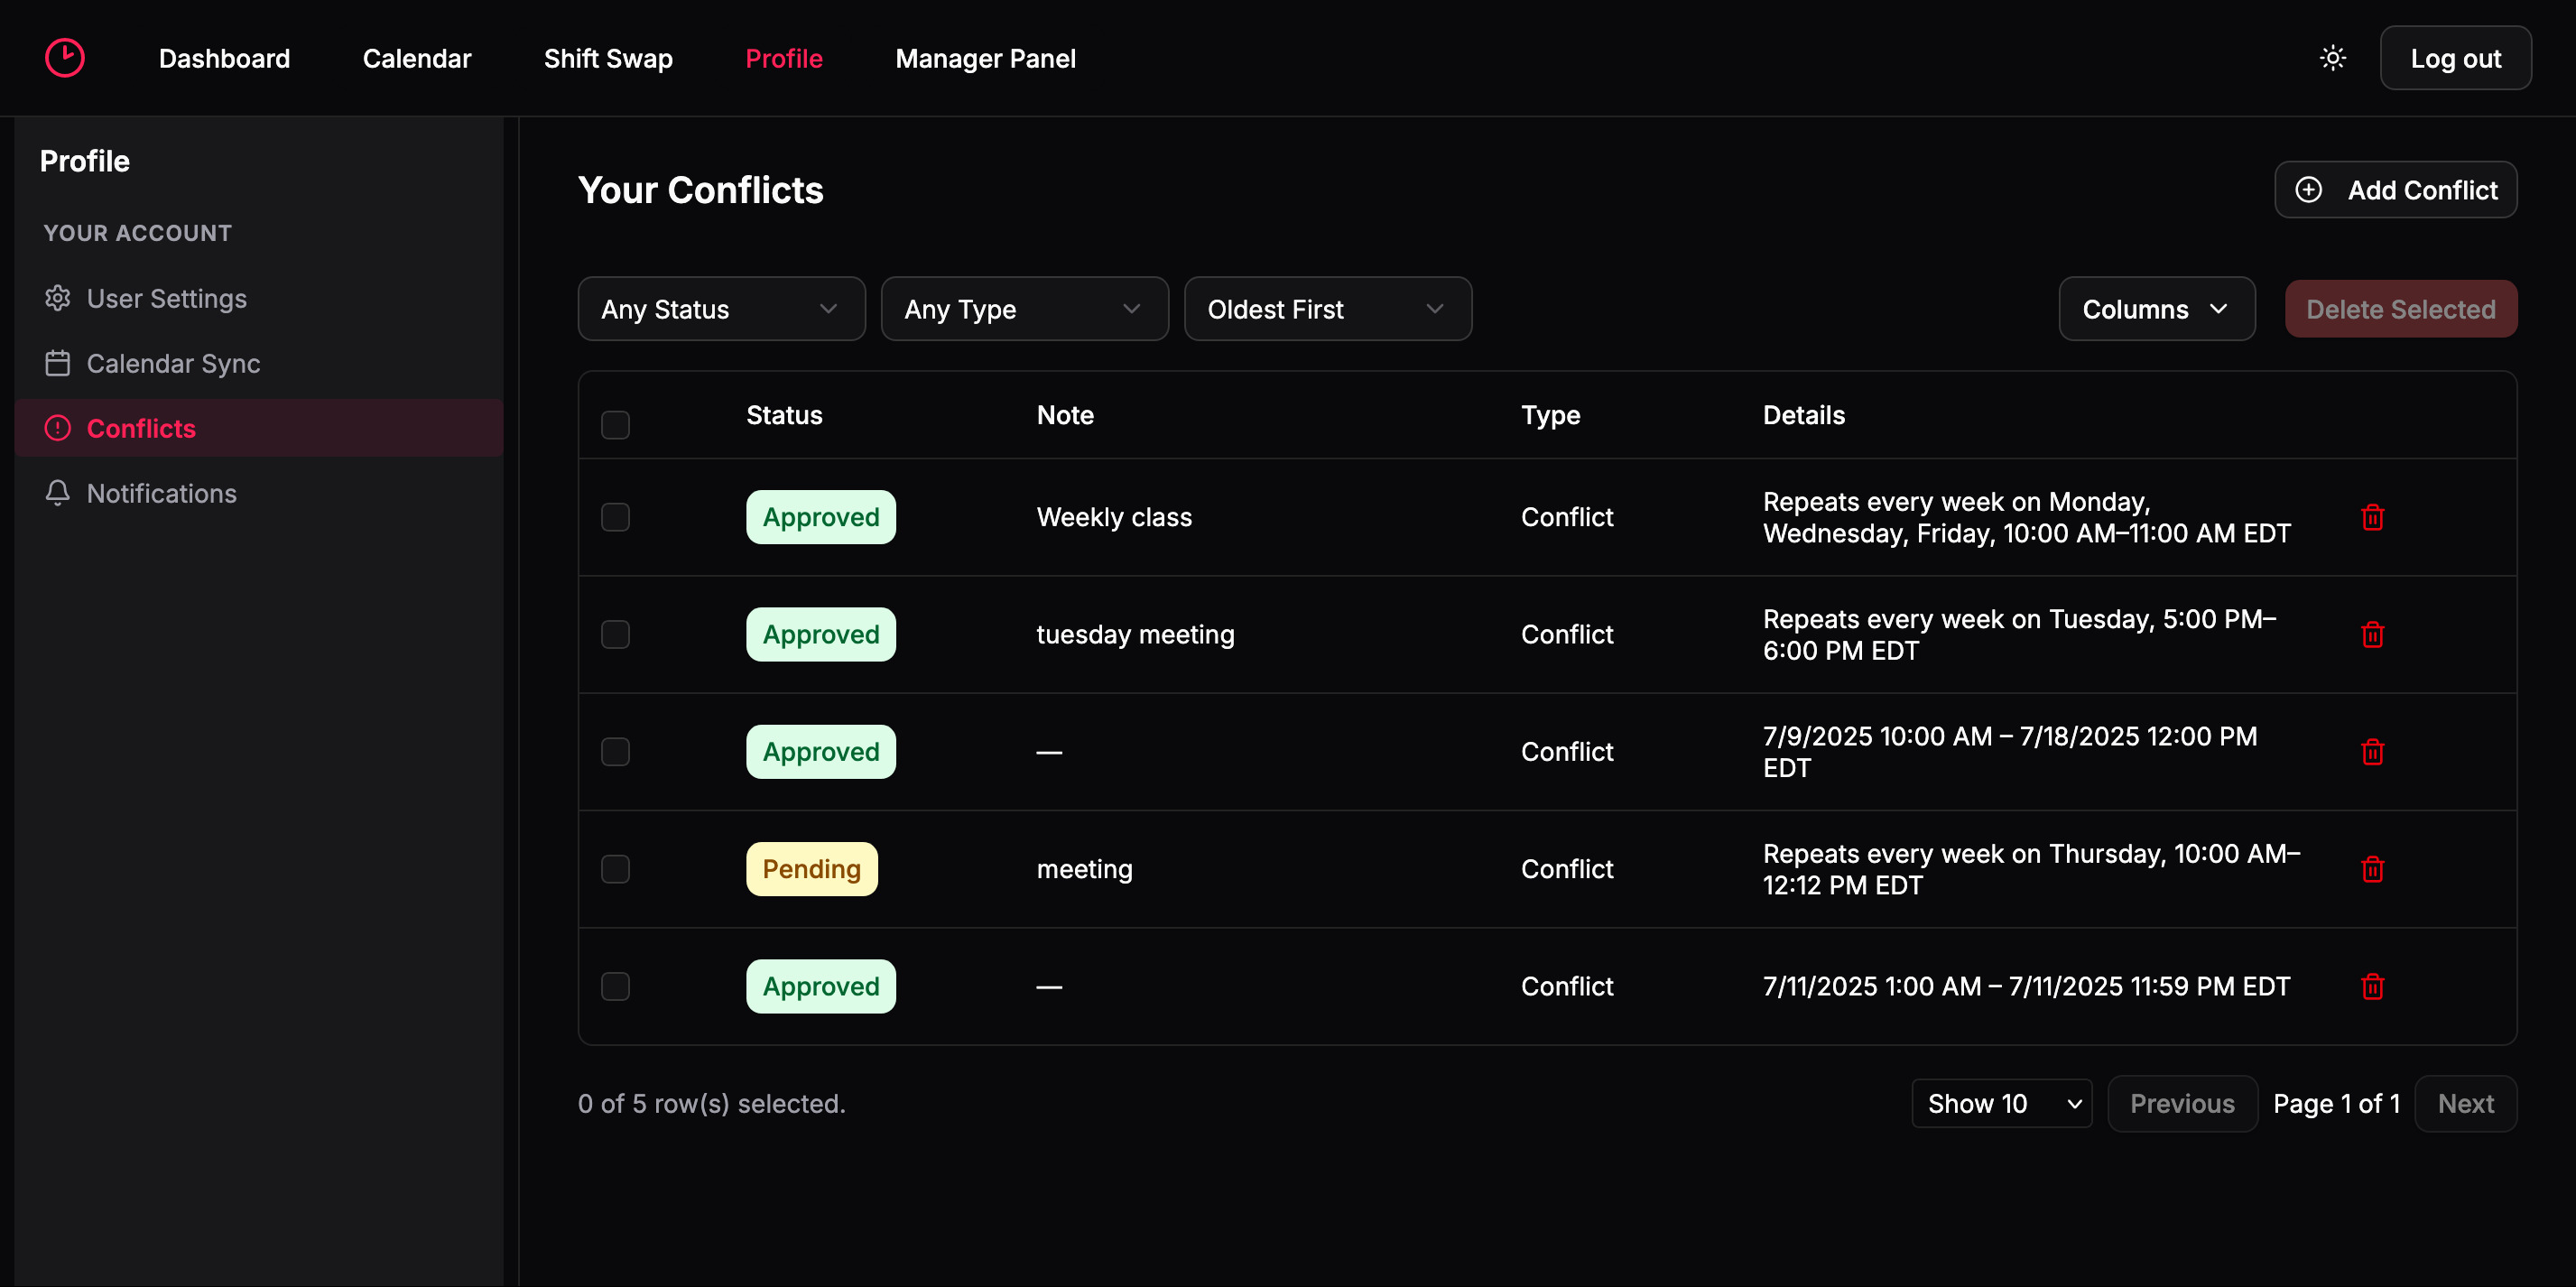The width and height of the screenshot is (2576, 1287).
Task: Click trash icon for tuesday meeting row
Action: [x=2372, y=634]
